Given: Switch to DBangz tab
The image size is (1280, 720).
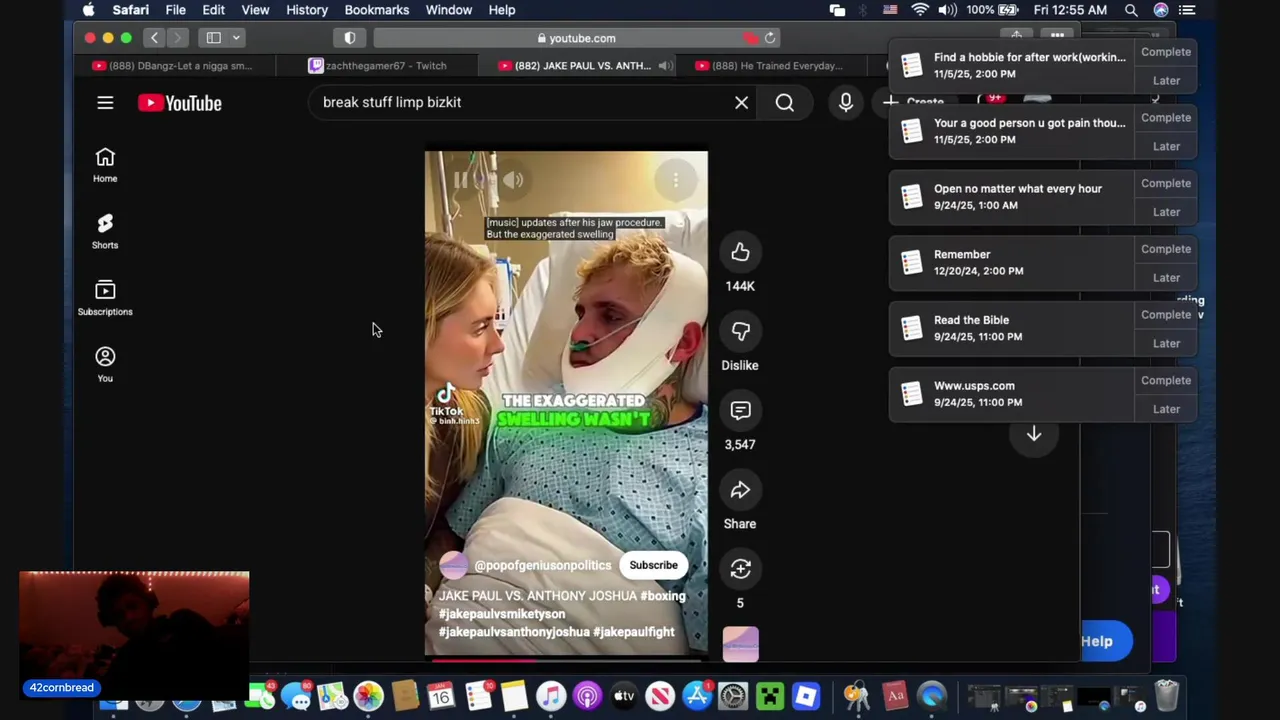Looking at the screenshot, I should pyautogui.click(x=172, y=66).
